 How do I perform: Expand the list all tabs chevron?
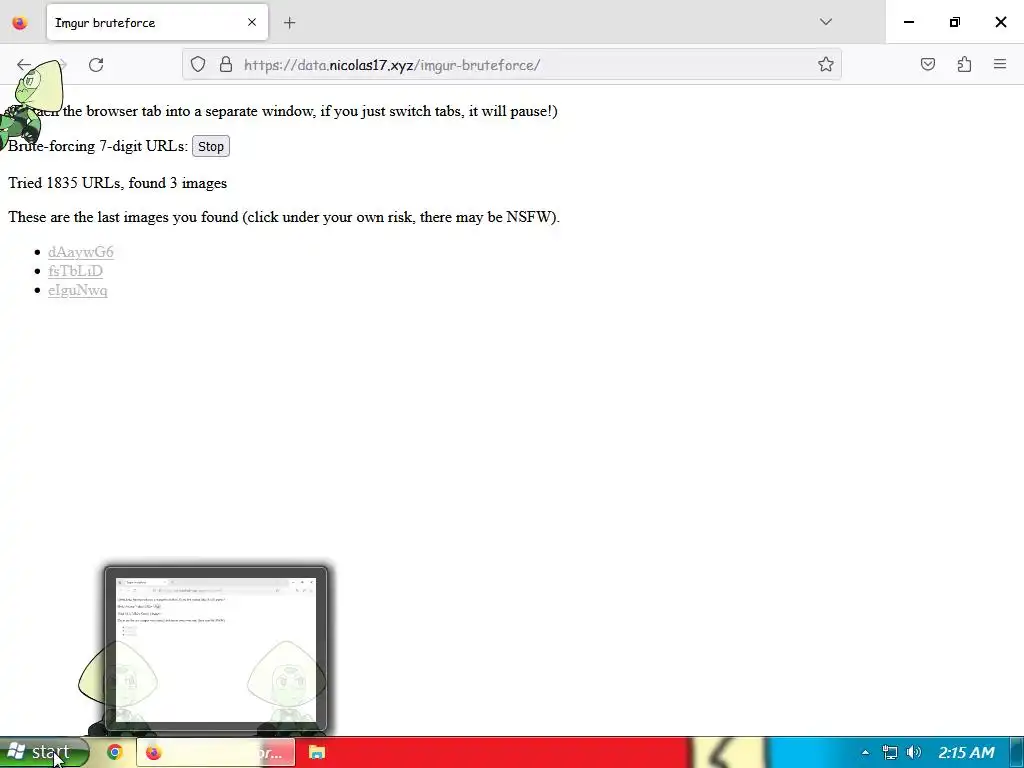[x=825, y=22]
